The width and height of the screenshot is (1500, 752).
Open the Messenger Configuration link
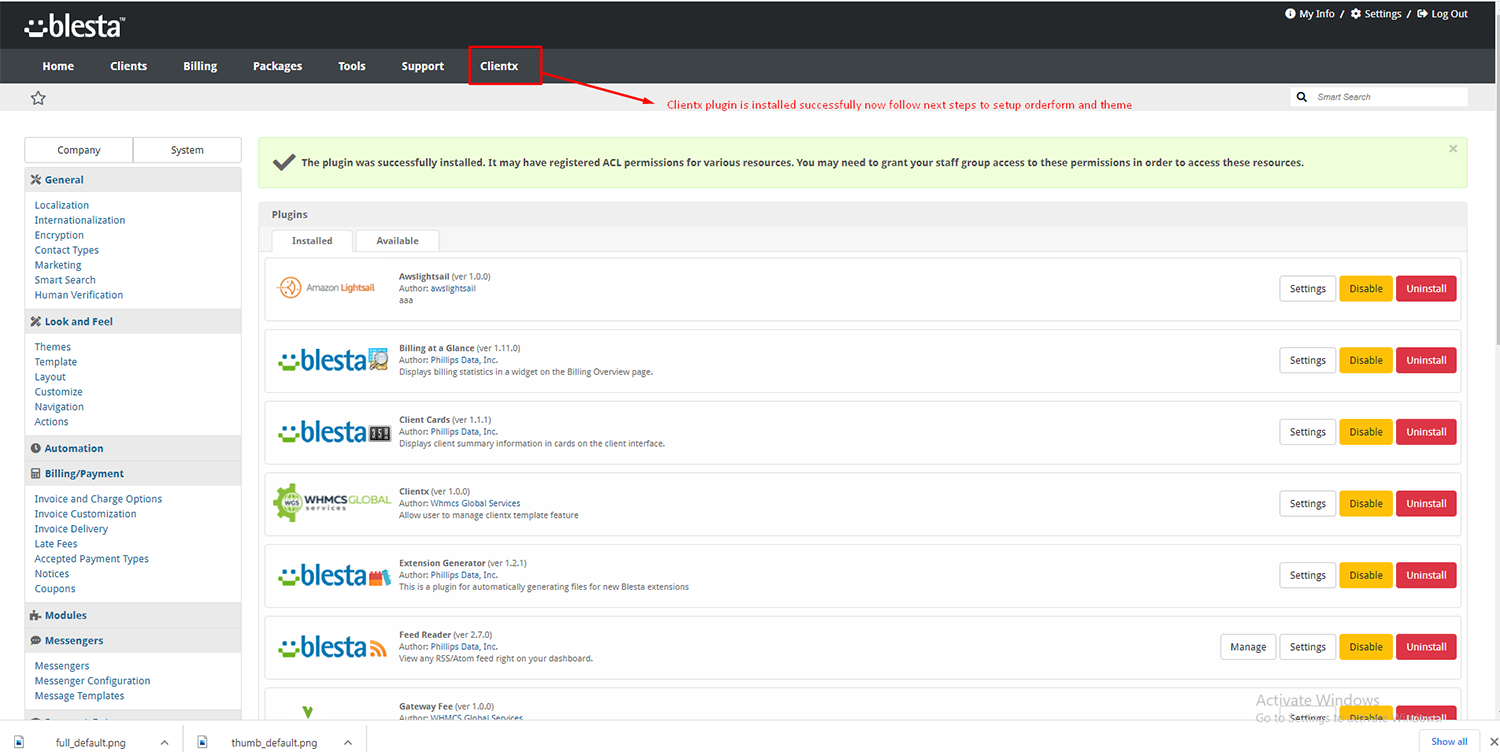(92, 681)
